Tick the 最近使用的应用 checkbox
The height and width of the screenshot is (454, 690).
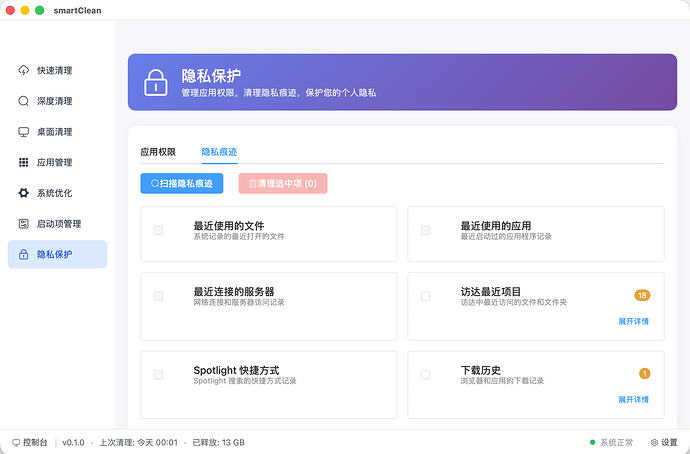point(425,230)
